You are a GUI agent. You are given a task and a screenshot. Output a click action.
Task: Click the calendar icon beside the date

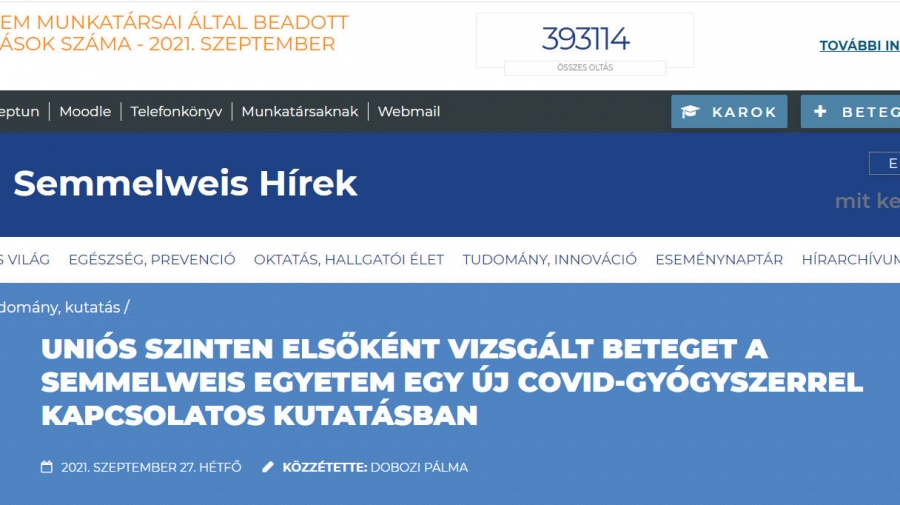coord(46,467)
